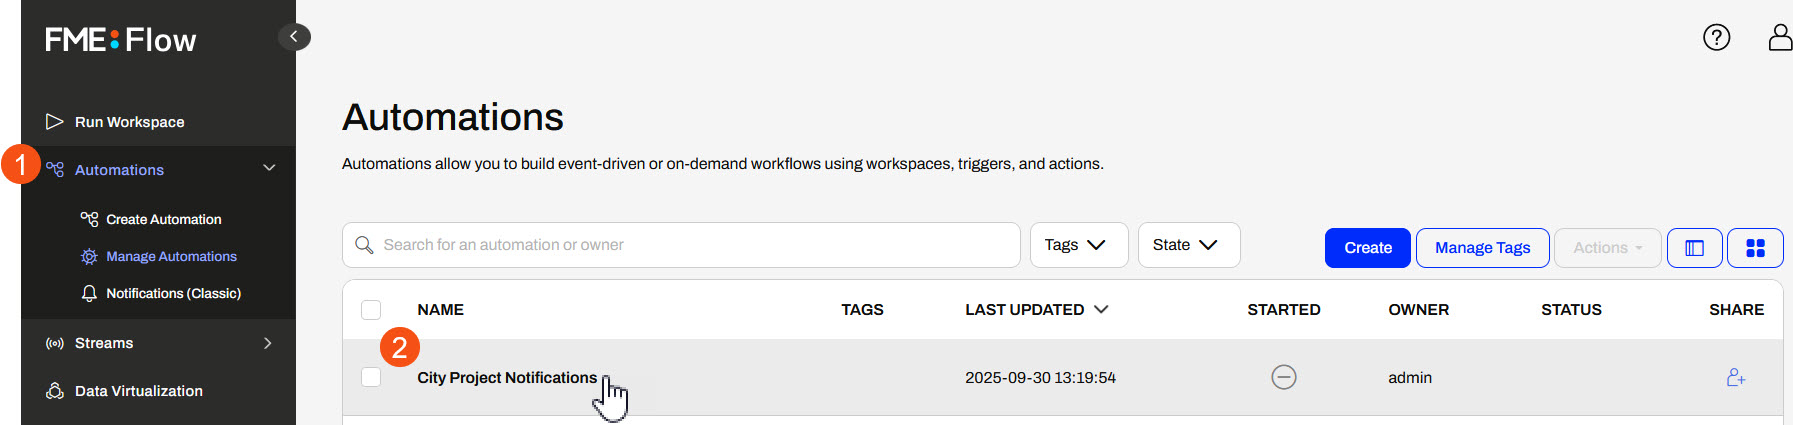Switch to grid card view icon
Image resolution: width=1793 pixels, height=425 pixels.
tap(1755, 248)
